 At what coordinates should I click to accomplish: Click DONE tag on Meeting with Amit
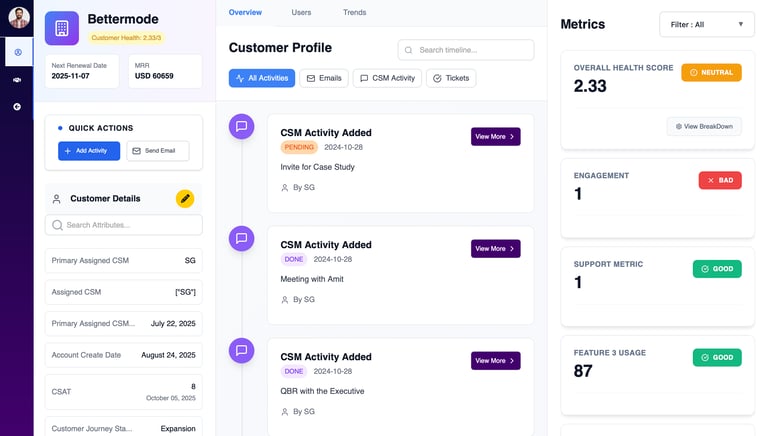point(294,259)
